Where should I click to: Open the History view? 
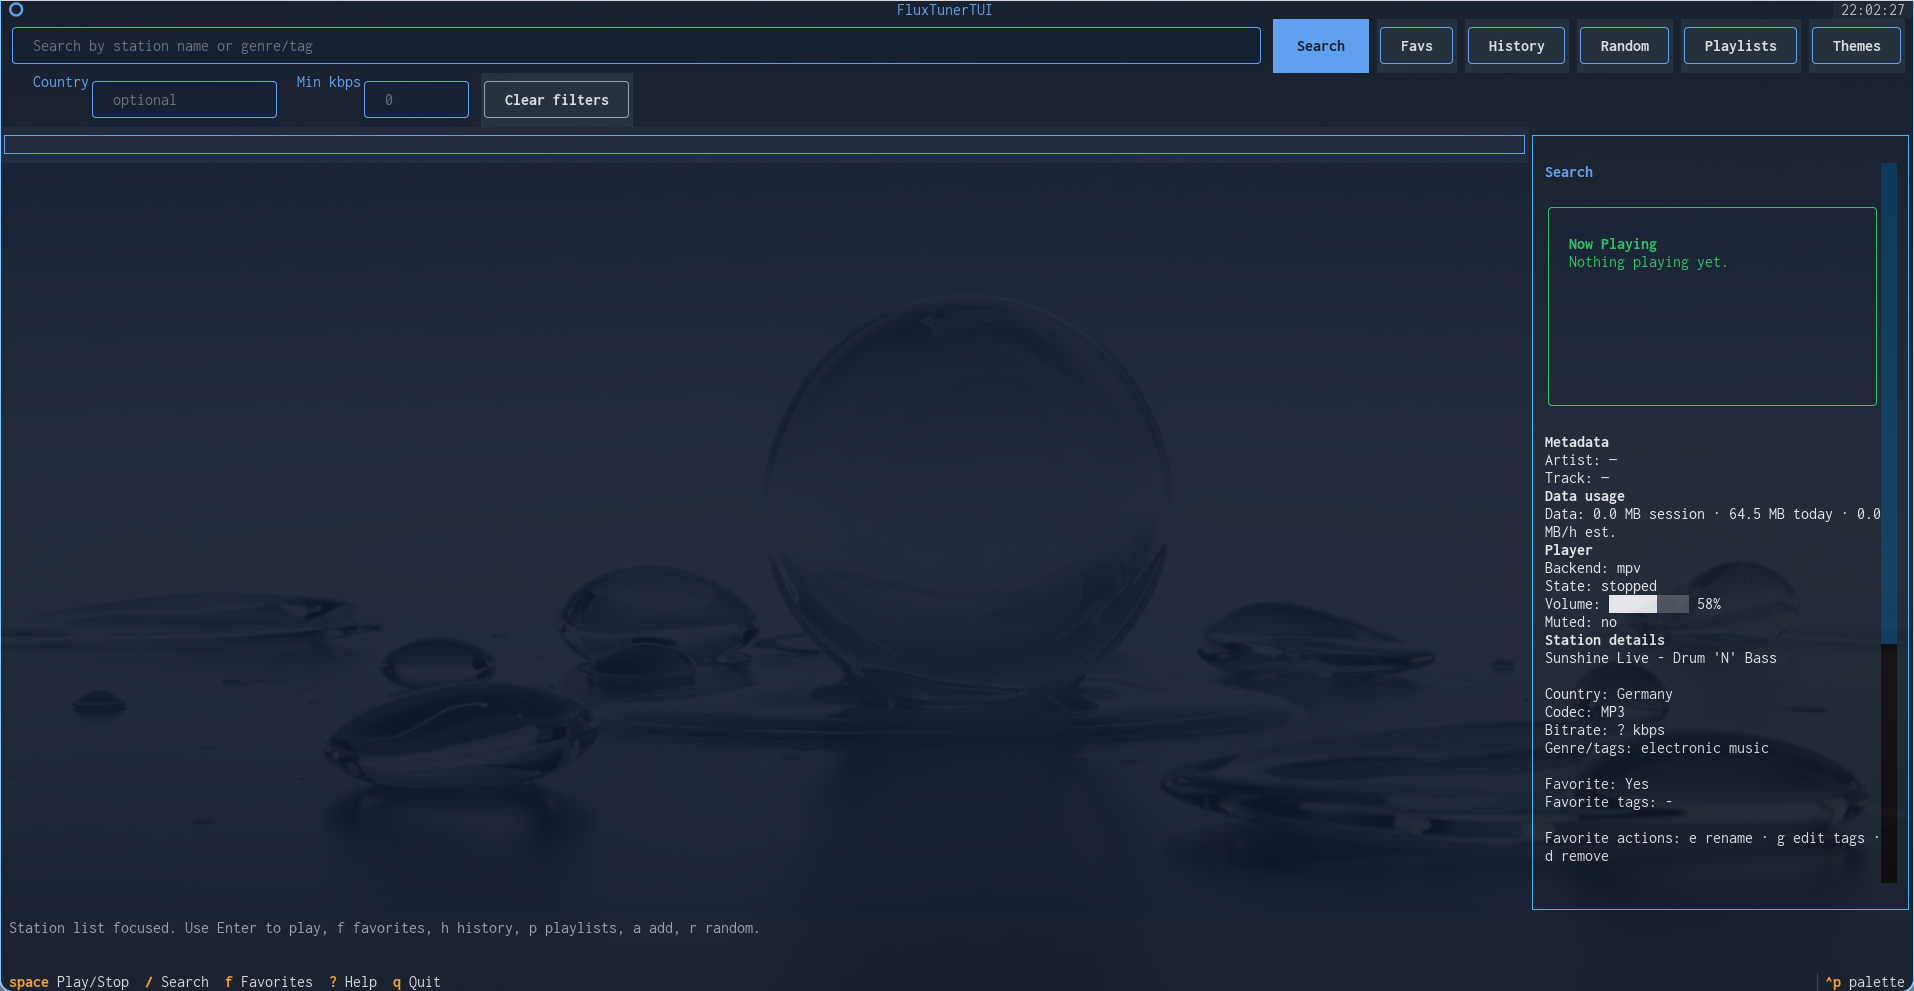(1516, 46)
